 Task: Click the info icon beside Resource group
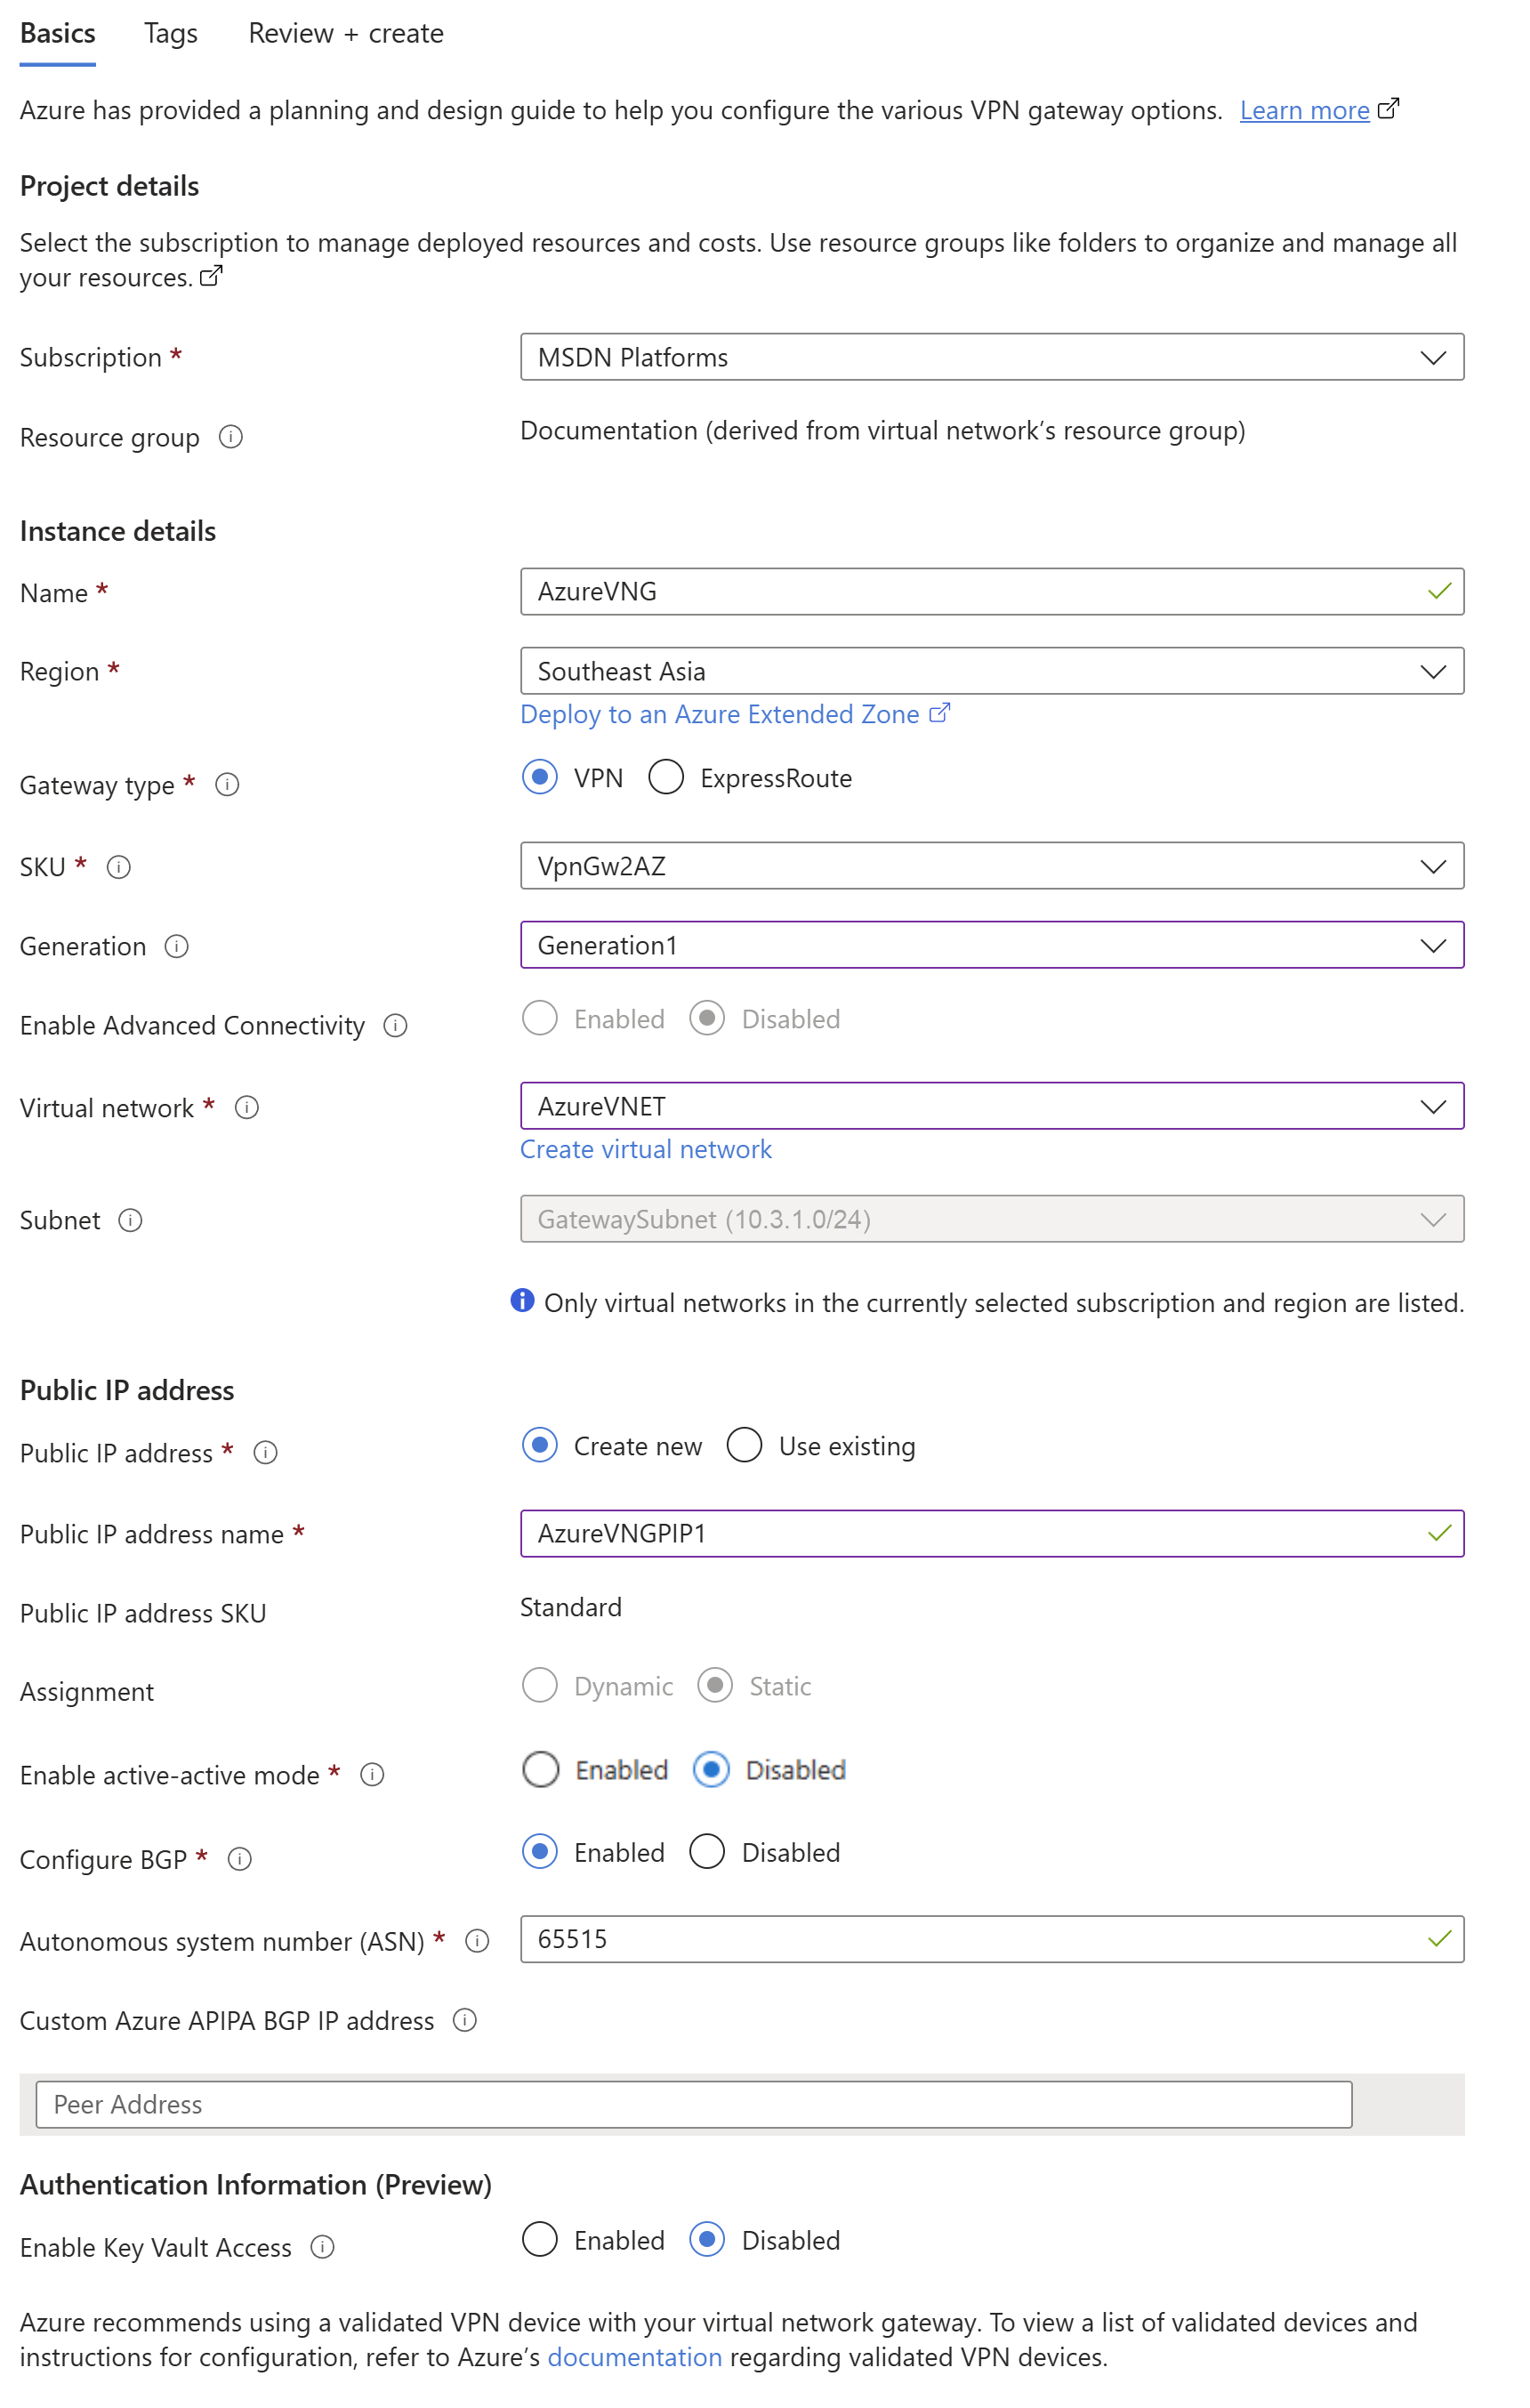[x=230, y=437]
